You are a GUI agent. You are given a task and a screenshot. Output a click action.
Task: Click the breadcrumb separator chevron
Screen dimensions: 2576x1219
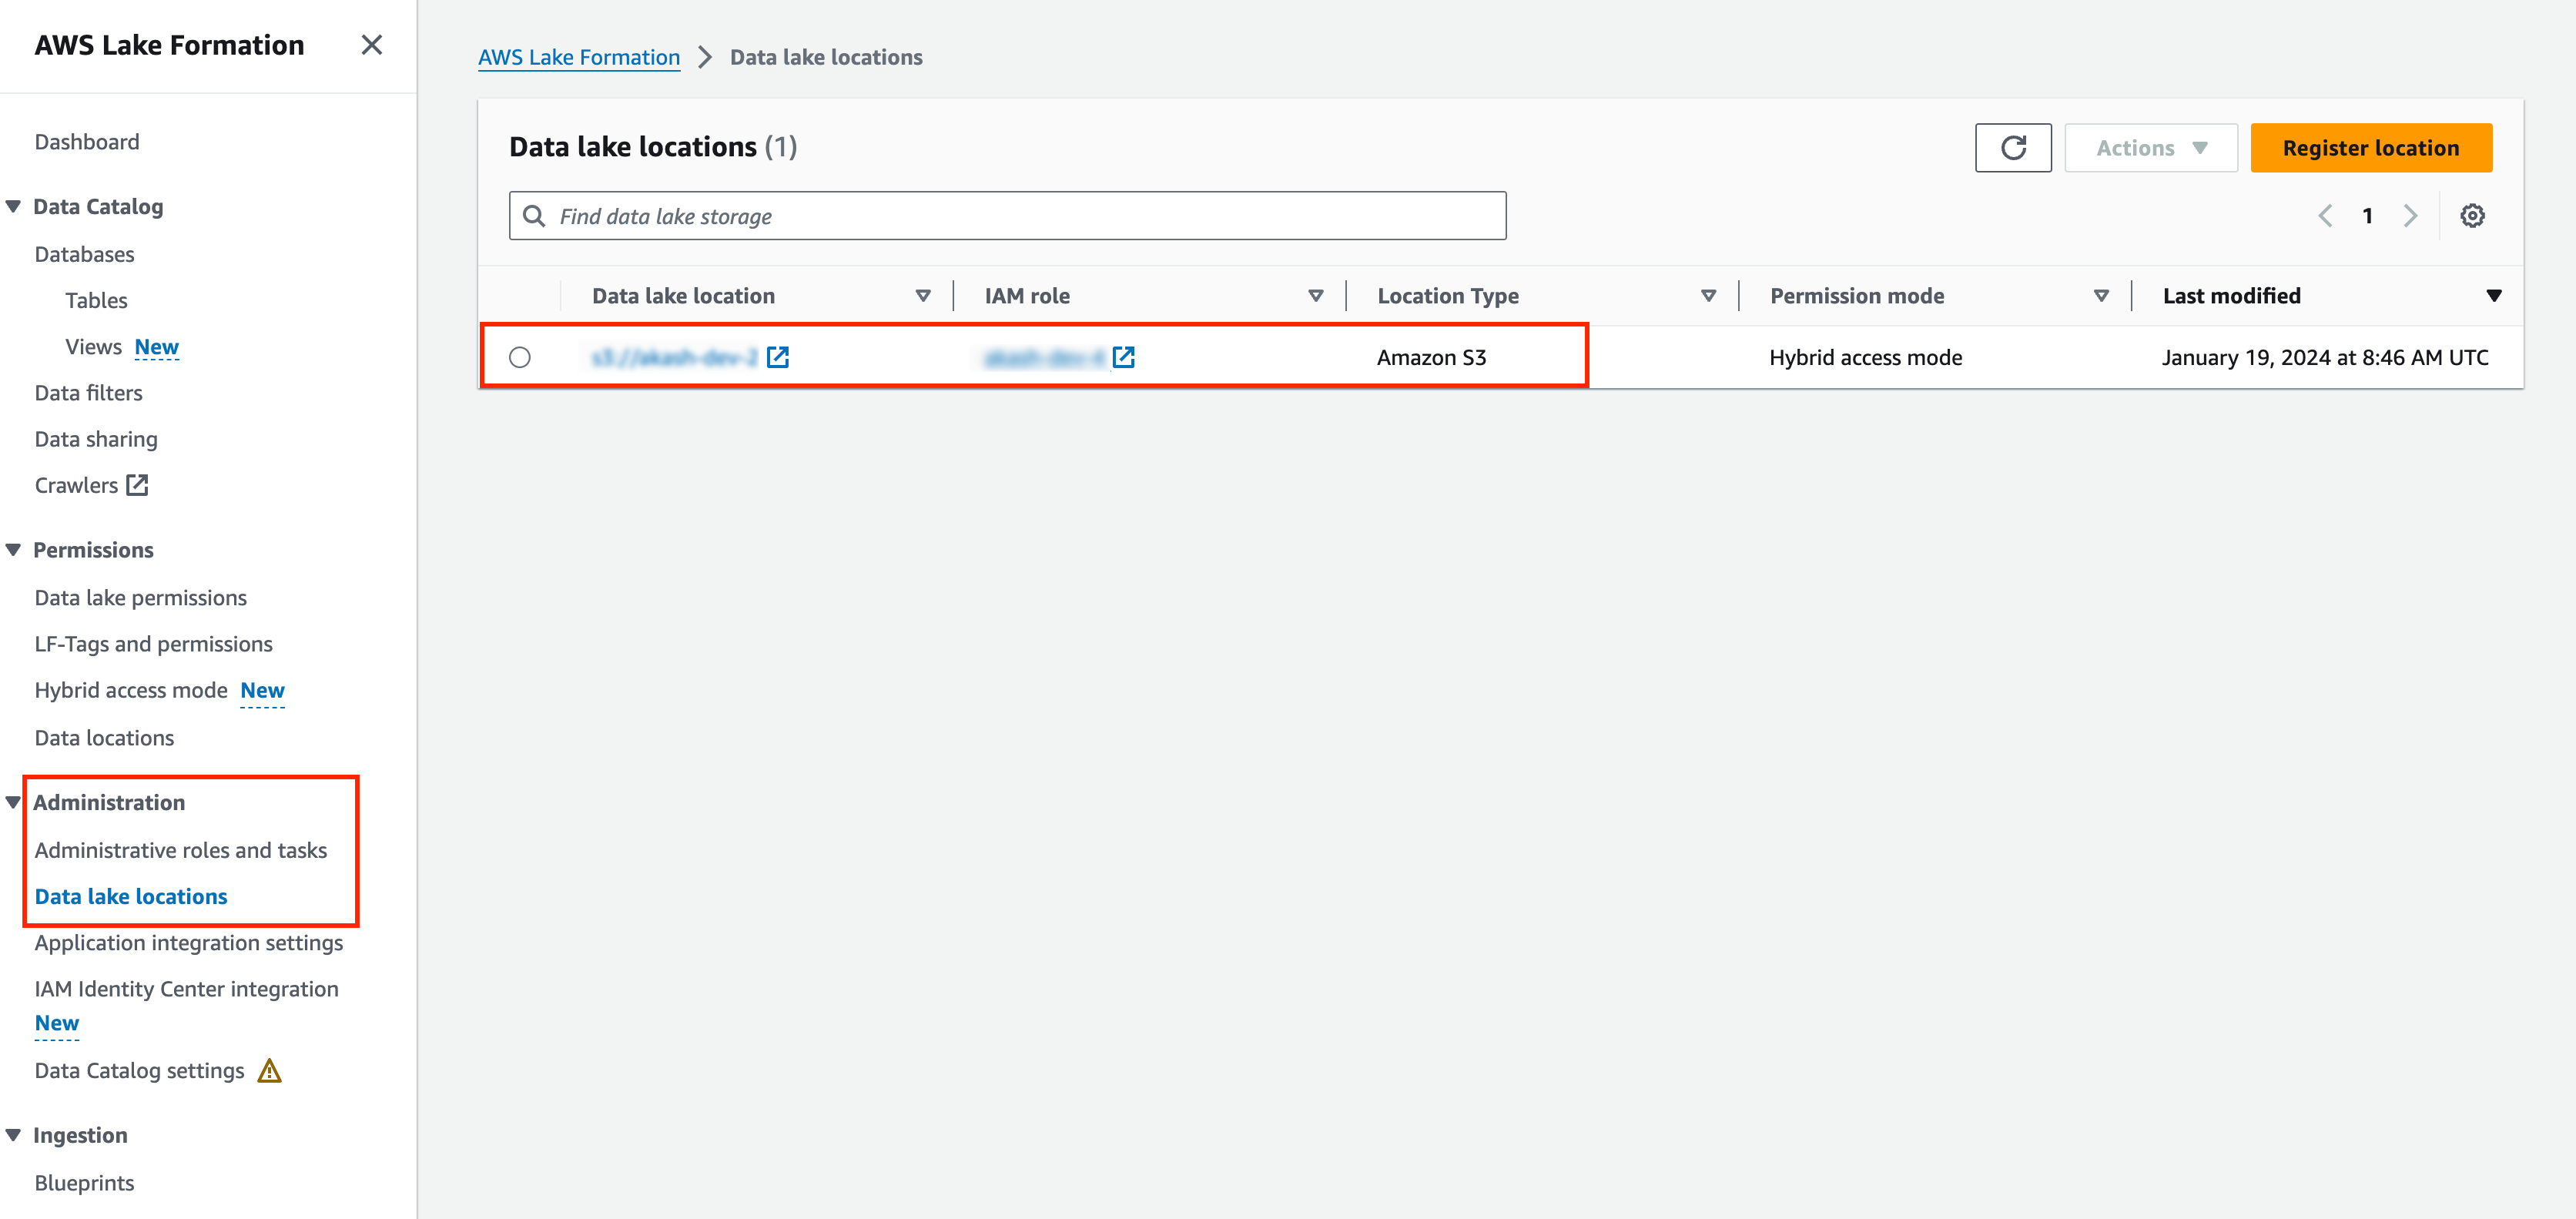point(705,57)
